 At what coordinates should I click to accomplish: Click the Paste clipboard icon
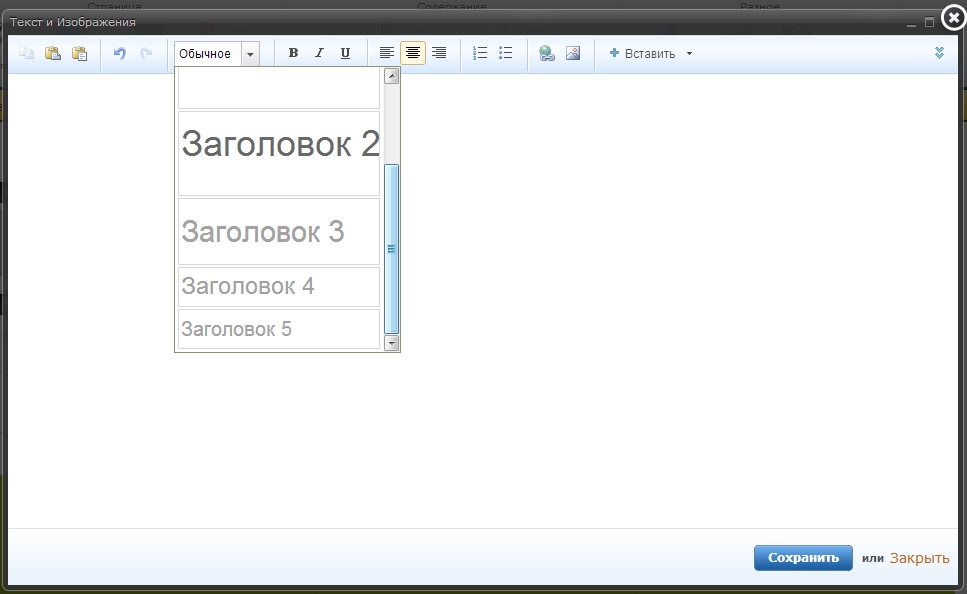53,54
